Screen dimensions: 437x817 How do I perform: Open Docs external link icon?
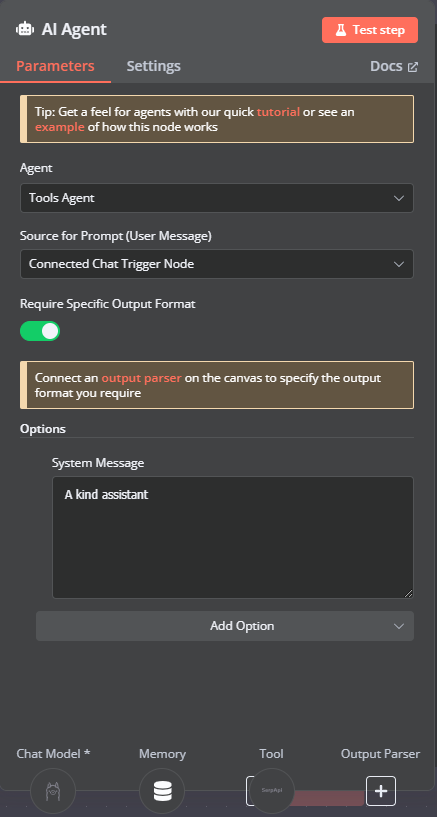(413, 67)
